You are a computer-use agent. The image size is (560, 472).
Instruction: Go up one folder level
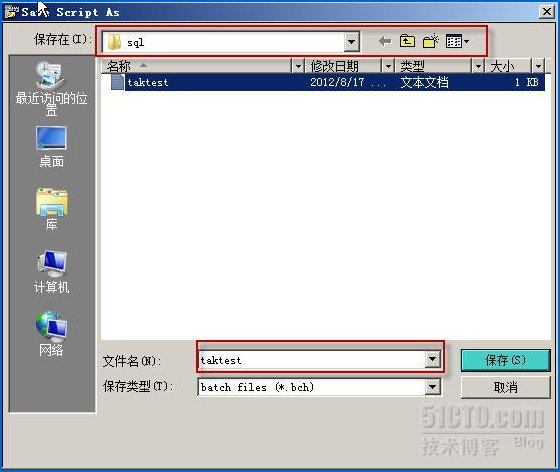click(407, 41)
